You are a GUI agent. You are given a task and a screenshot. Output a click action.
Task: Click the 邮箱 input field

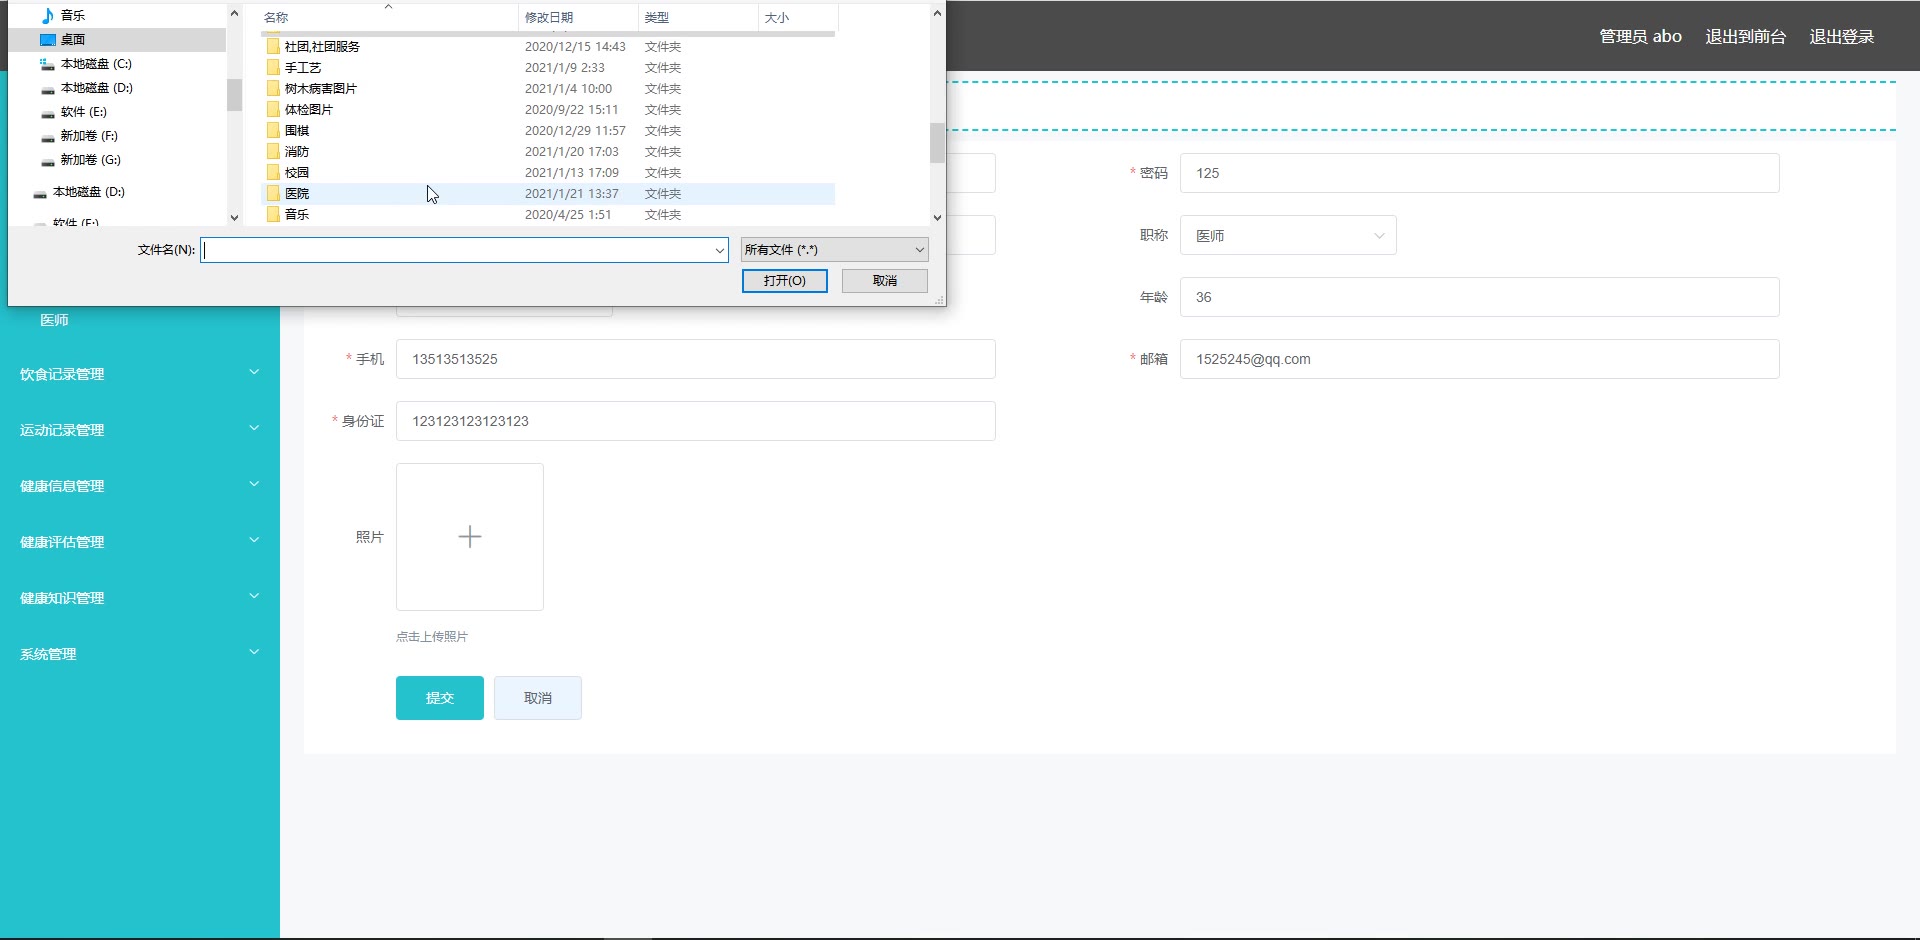(x=1480, y=359)
